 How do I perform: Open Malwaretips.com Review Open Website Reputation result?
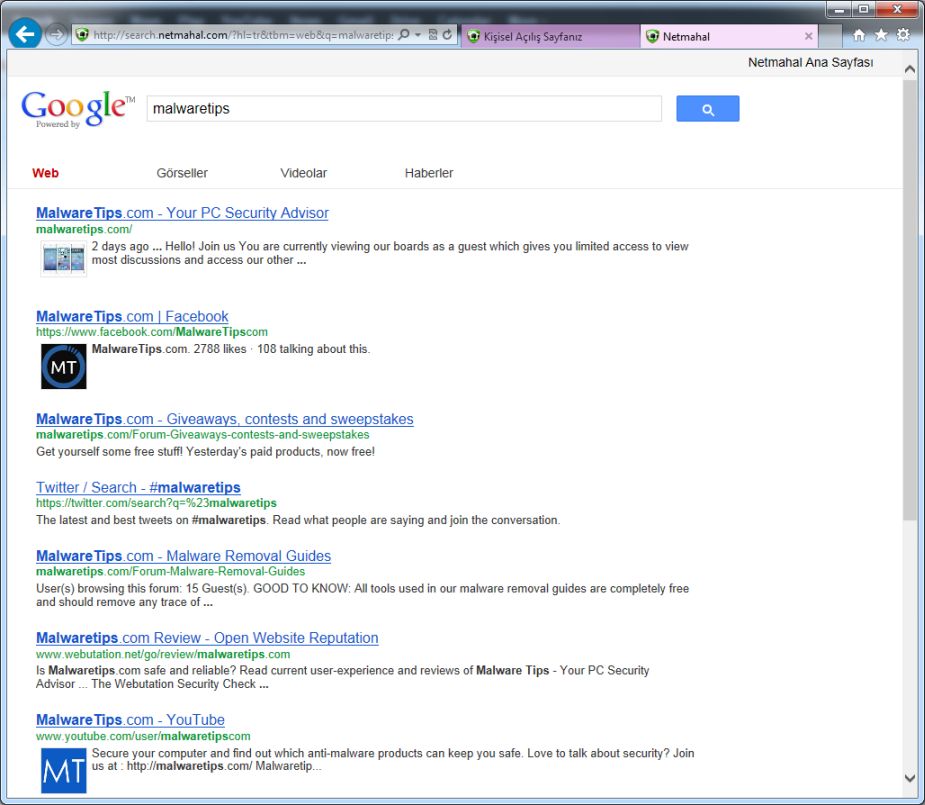point(207,638)
